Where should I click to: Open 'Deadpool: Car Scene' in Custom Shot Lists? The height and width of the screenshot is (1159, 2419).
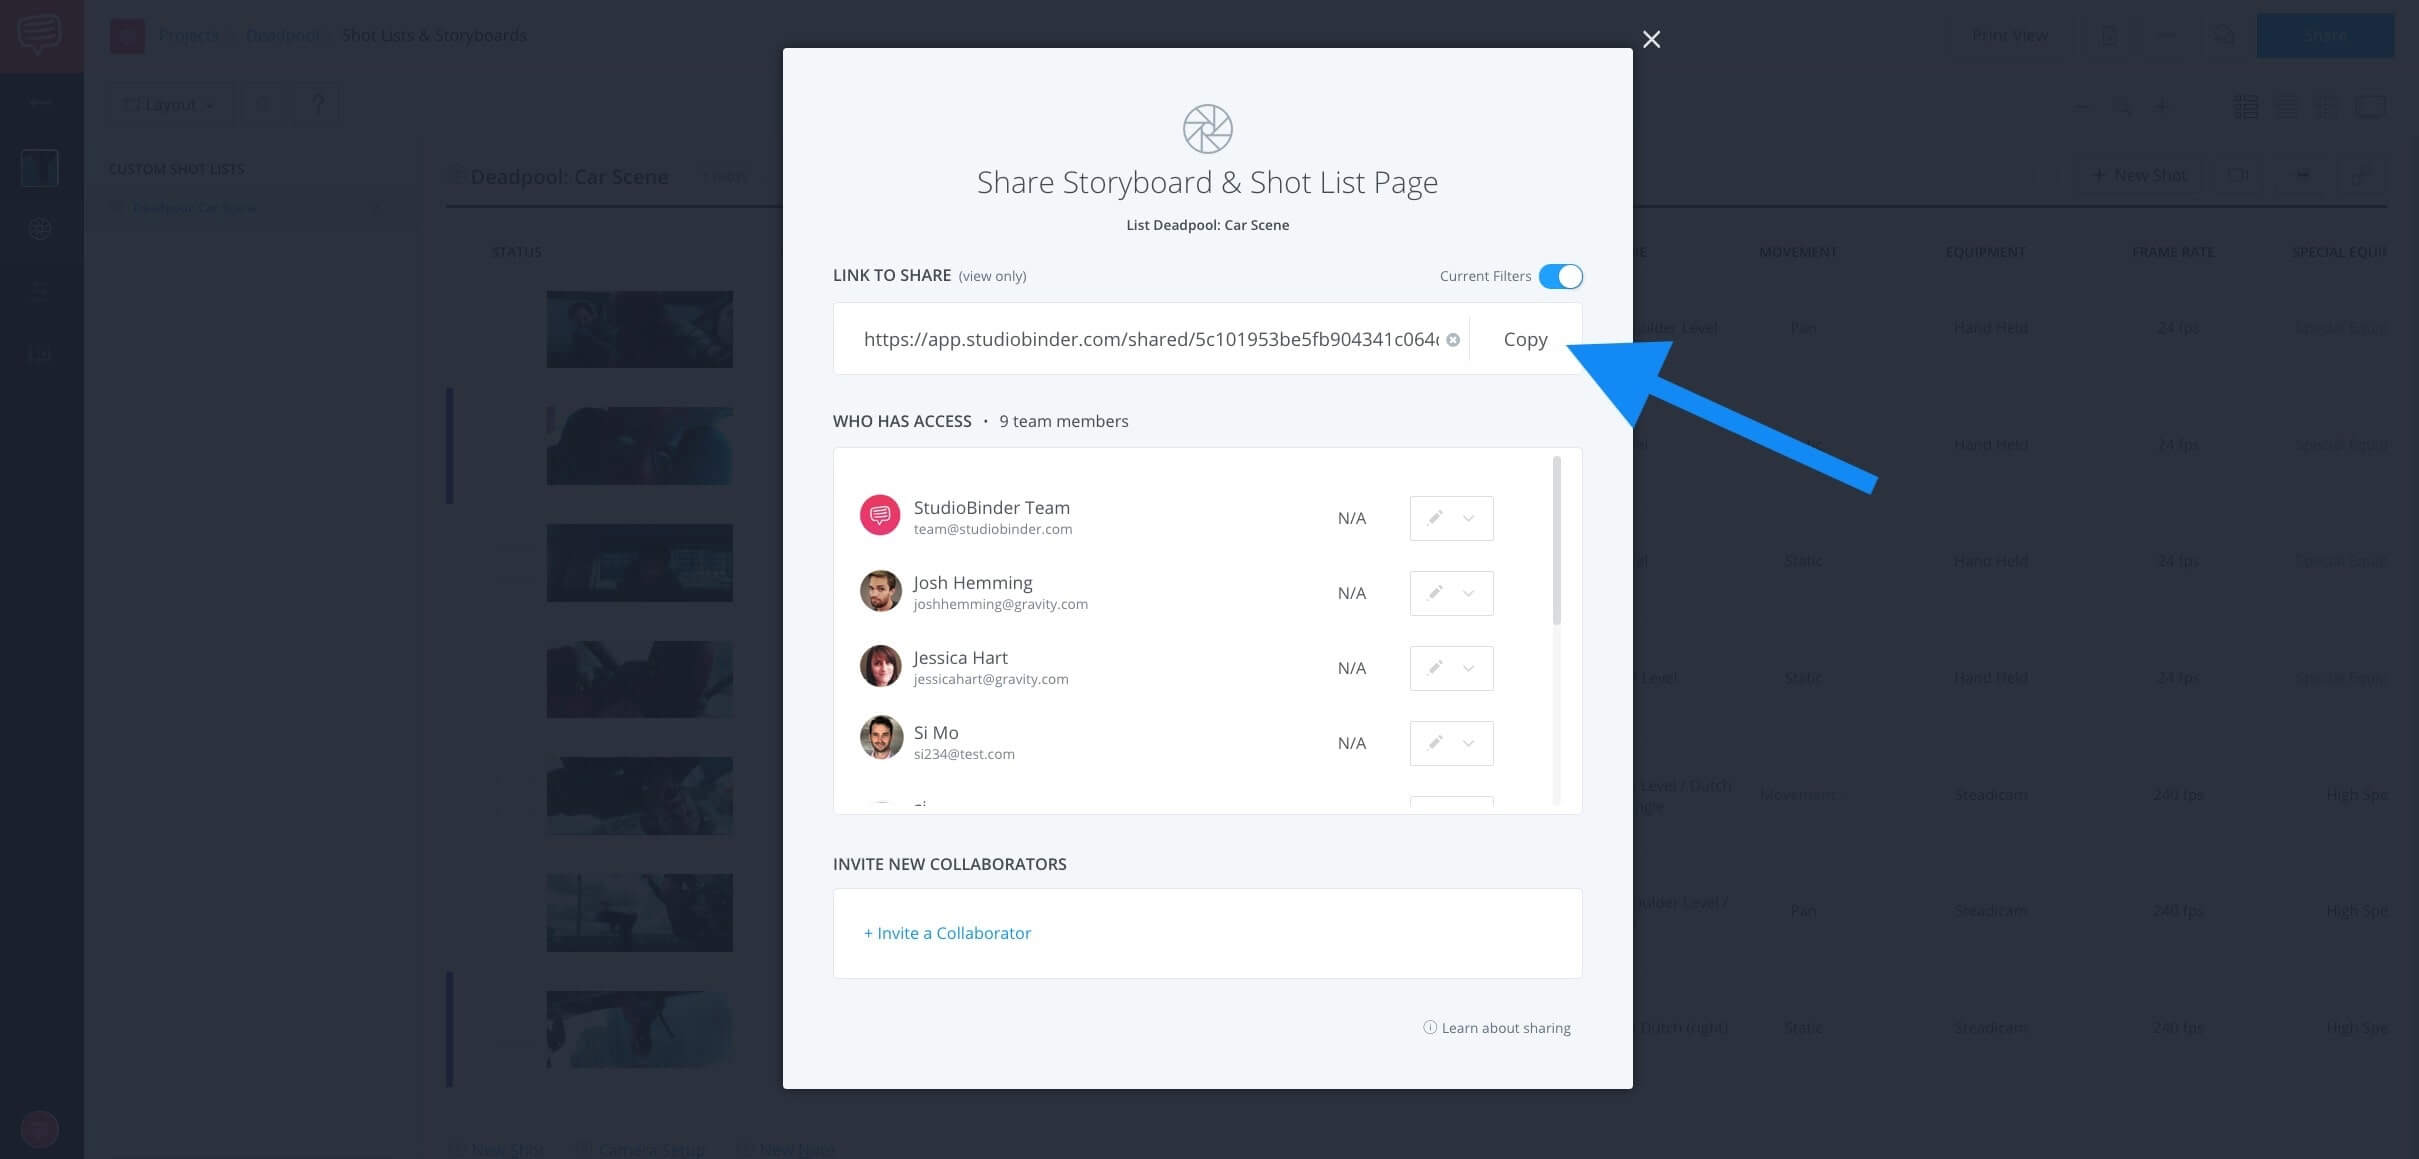click(195, 208)
